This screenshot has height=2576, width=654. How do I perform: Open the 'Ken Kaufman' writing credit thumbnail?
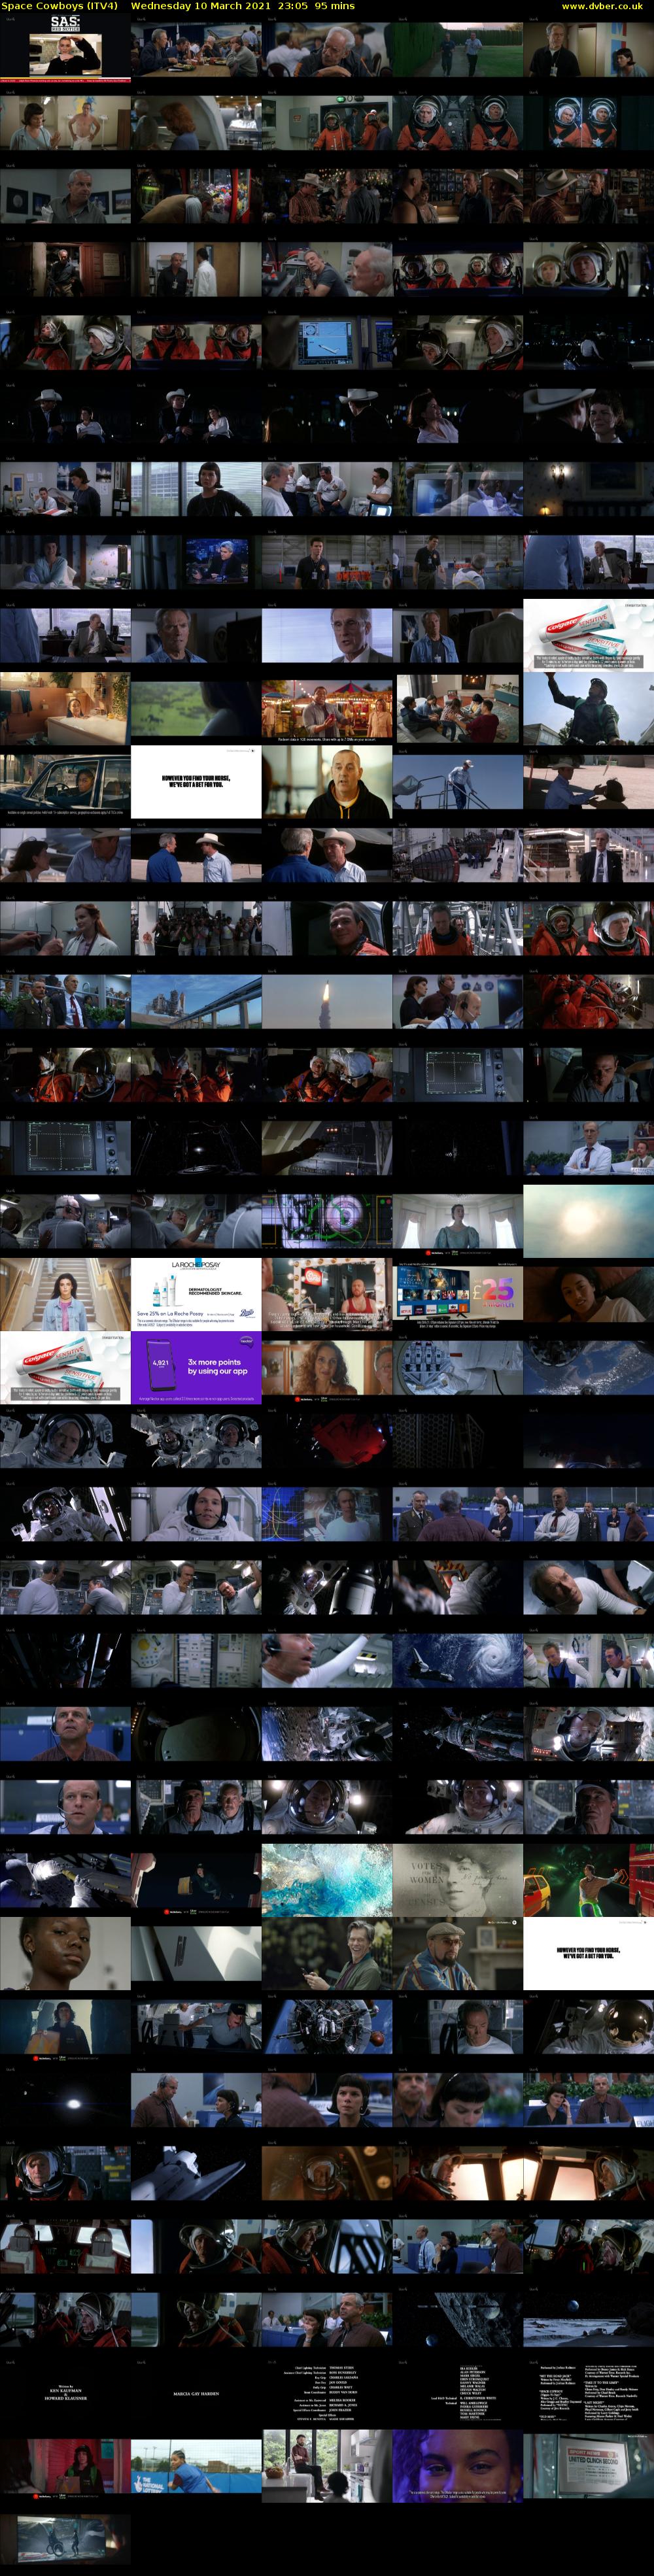click(x=65, y=2394)
